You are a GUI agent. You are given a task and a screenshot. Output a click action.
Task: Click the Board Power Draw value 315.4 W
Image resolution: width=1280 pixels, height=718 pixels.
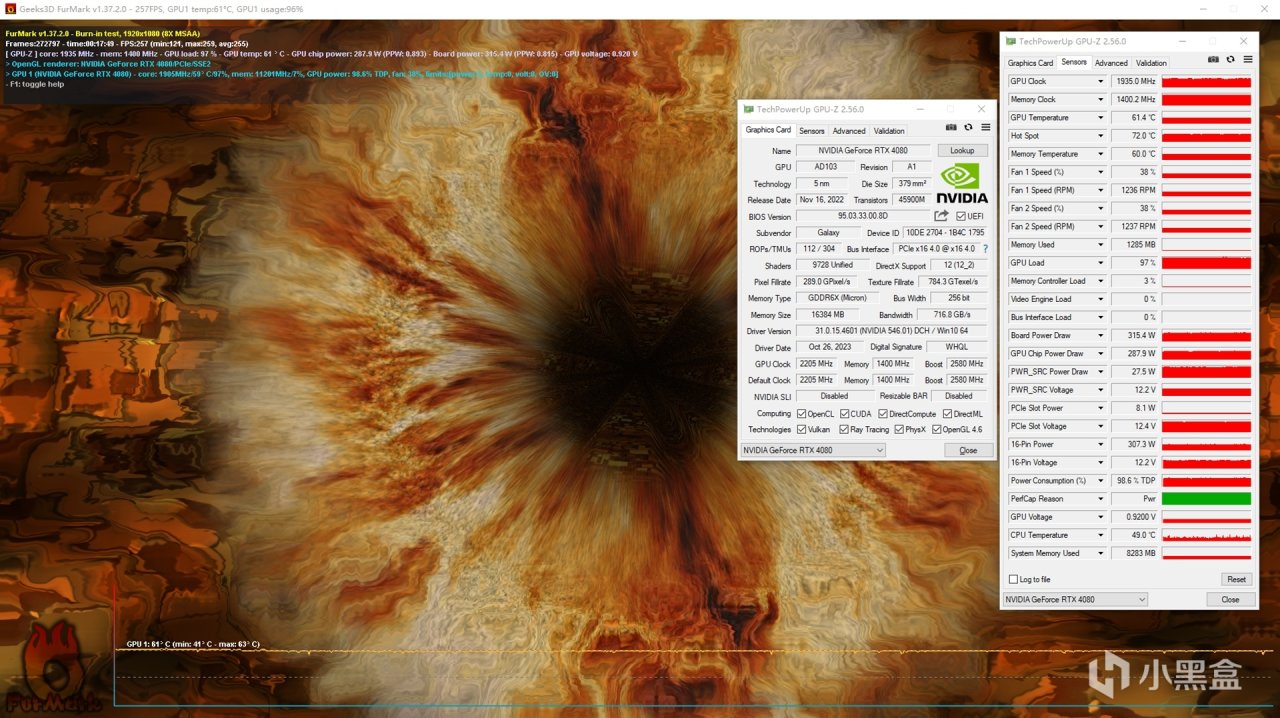(x=1134, y=336)
